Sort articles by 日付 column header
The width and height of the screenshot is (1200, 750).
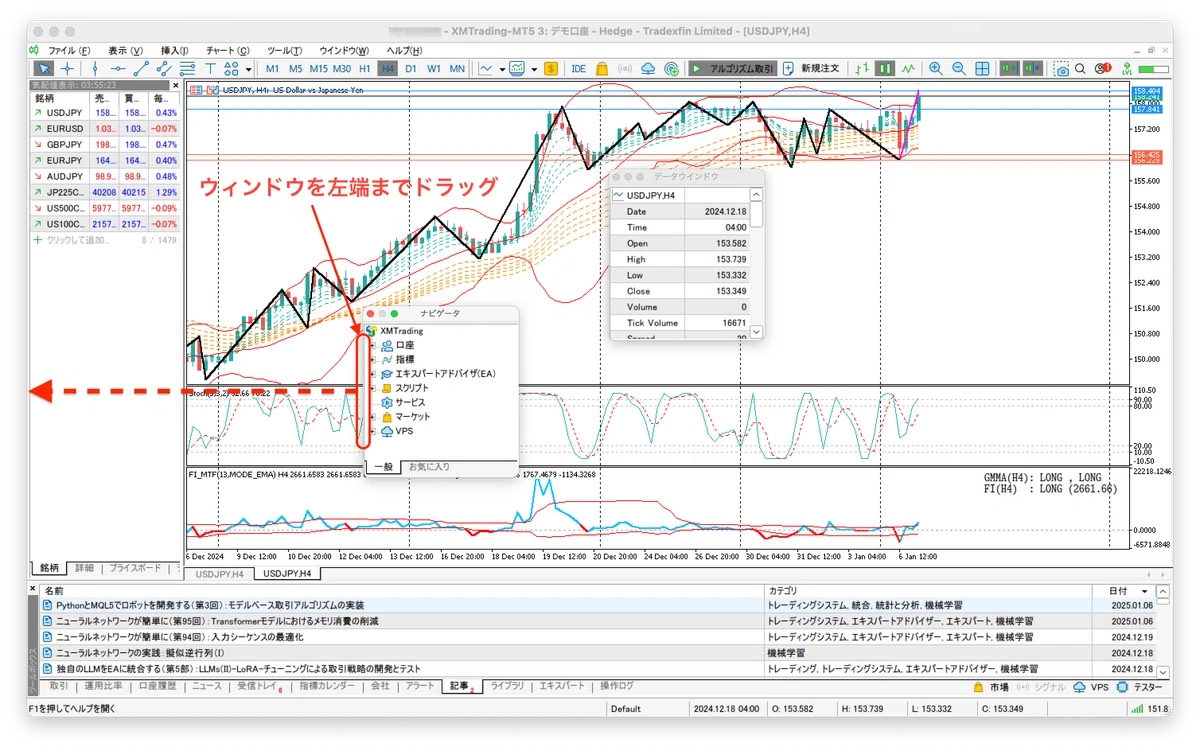[1123, 591]
